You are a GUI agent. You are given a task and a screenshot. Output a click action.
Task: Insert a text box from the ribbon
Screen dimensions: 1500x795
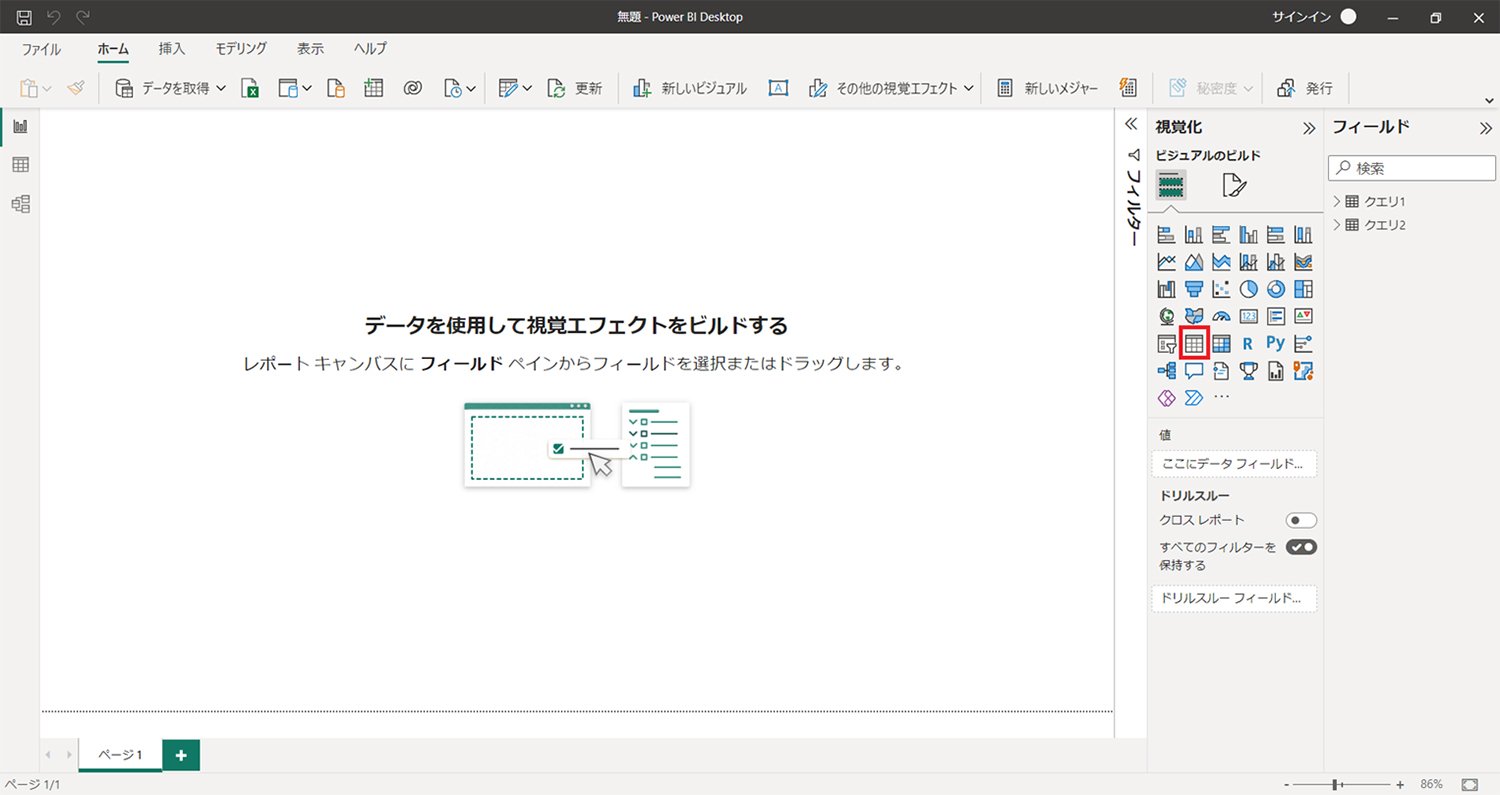tap(779, 88)
